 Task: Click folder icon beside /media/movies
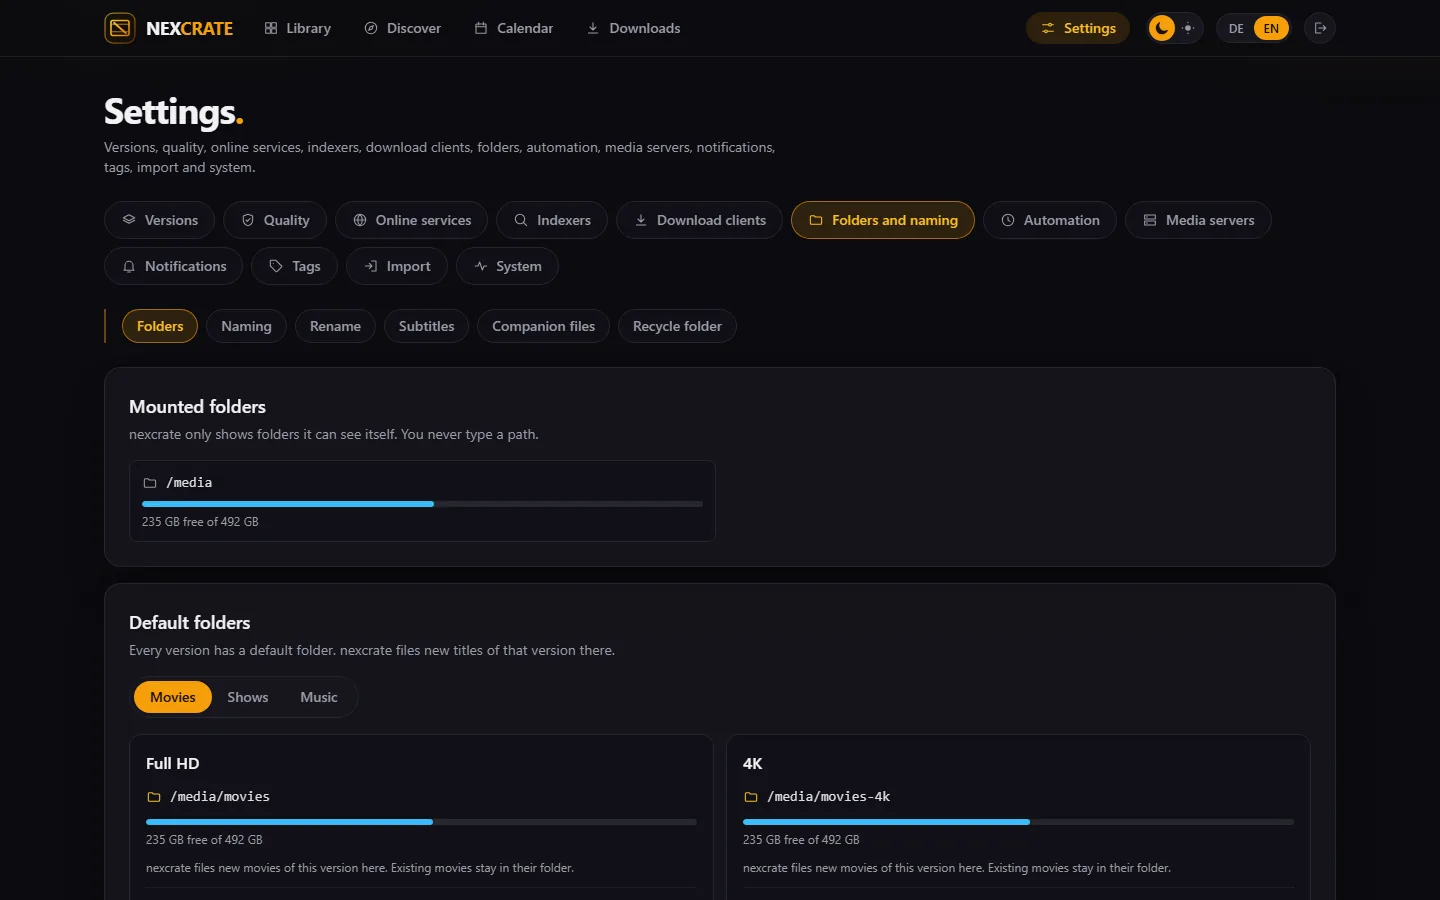tap(154, 797)
